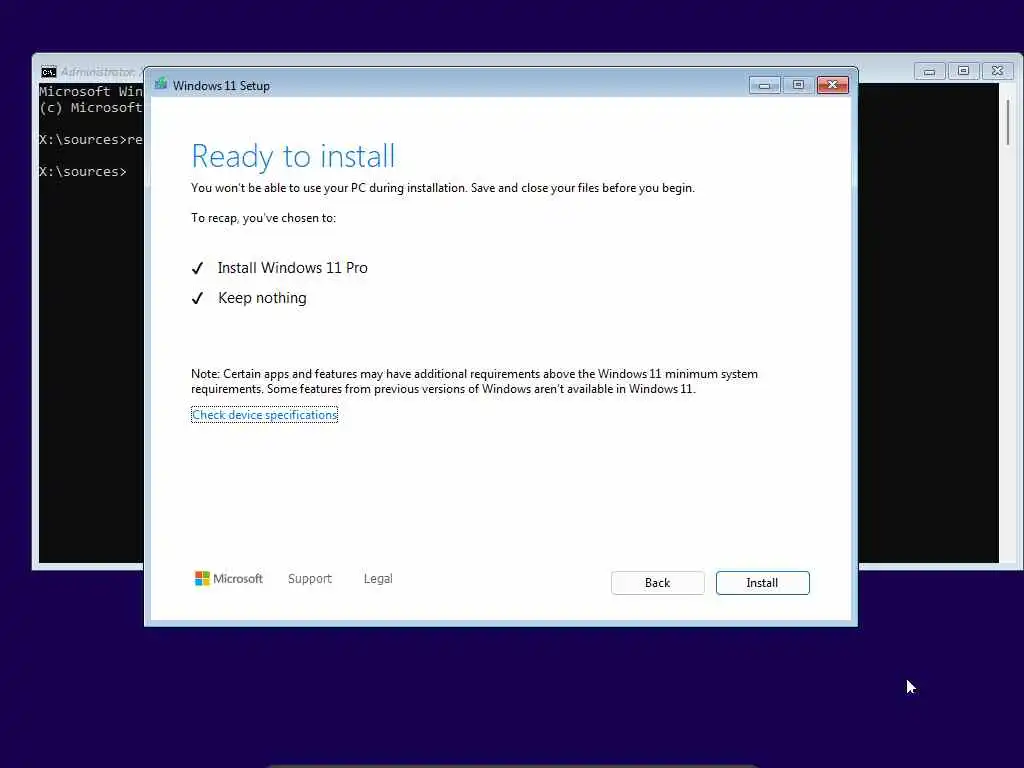Click the X:\sources> prompt line
Screen dimensions: 1024x768
83,171
